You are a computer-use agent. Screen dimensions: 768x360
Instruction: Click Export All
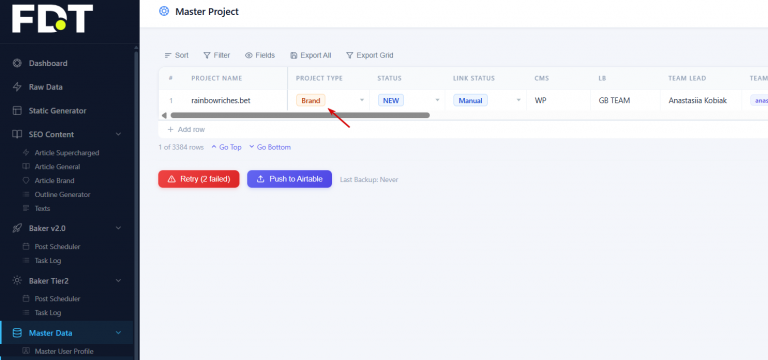click(311, 55)
